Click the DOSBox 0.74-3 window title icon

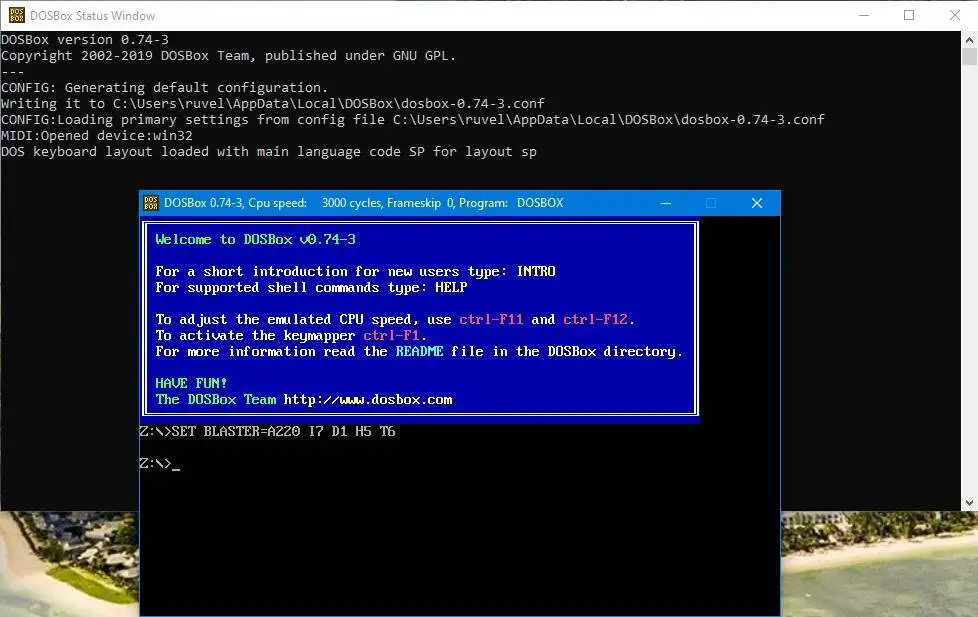151,203
